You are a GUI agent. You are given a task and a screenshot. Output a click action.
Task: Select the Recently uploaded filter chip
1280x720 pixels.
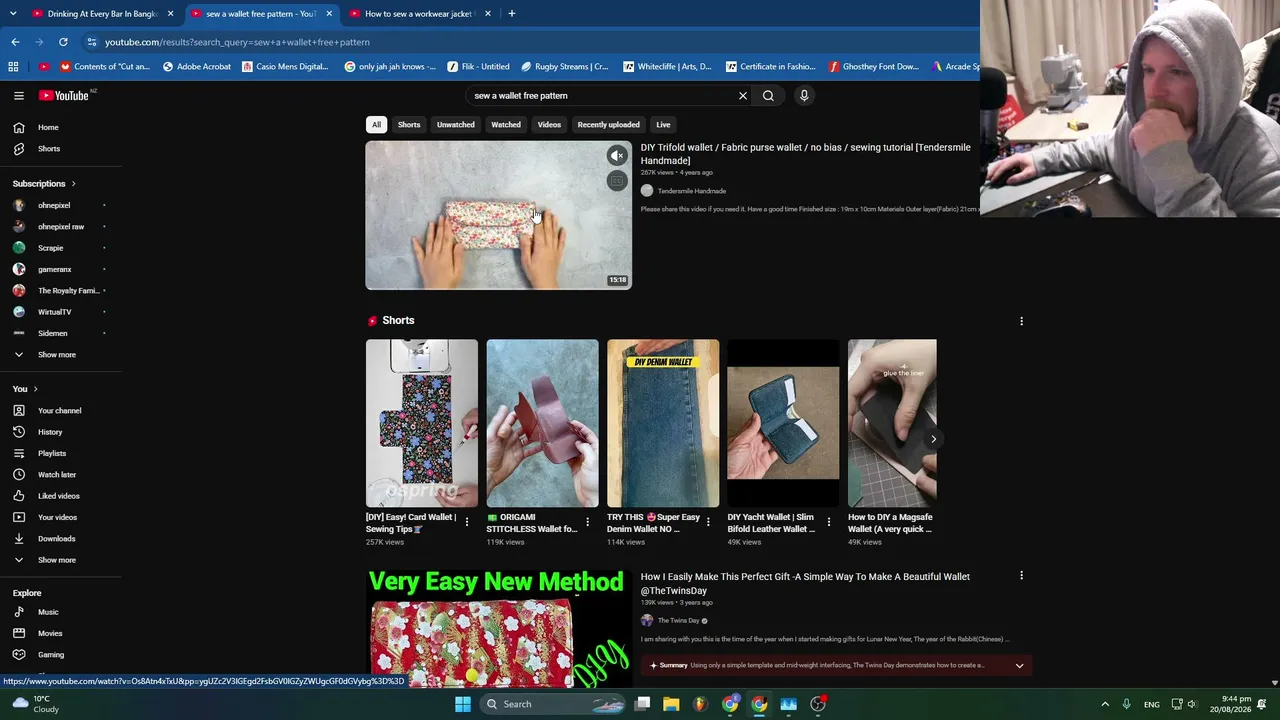608,125
